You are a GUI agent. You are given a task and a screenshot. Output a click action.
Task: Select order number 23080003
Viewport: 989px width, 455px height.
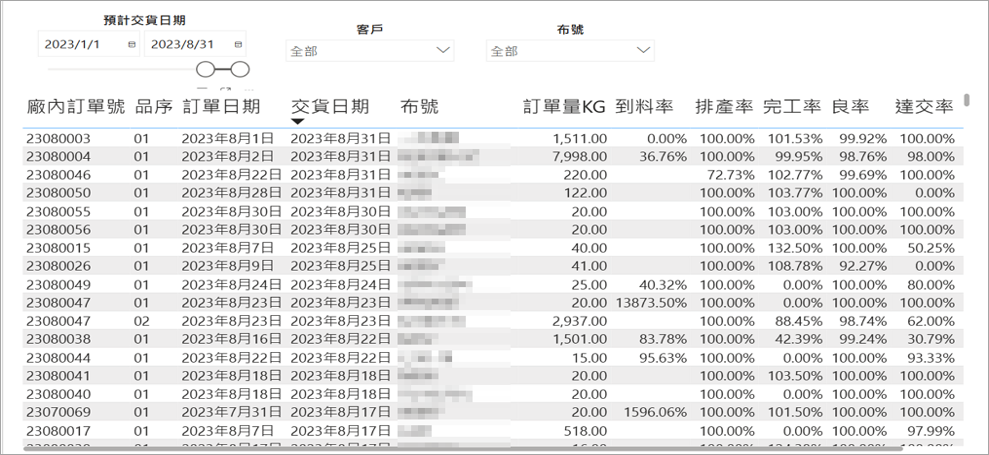[x=58, y=138]
